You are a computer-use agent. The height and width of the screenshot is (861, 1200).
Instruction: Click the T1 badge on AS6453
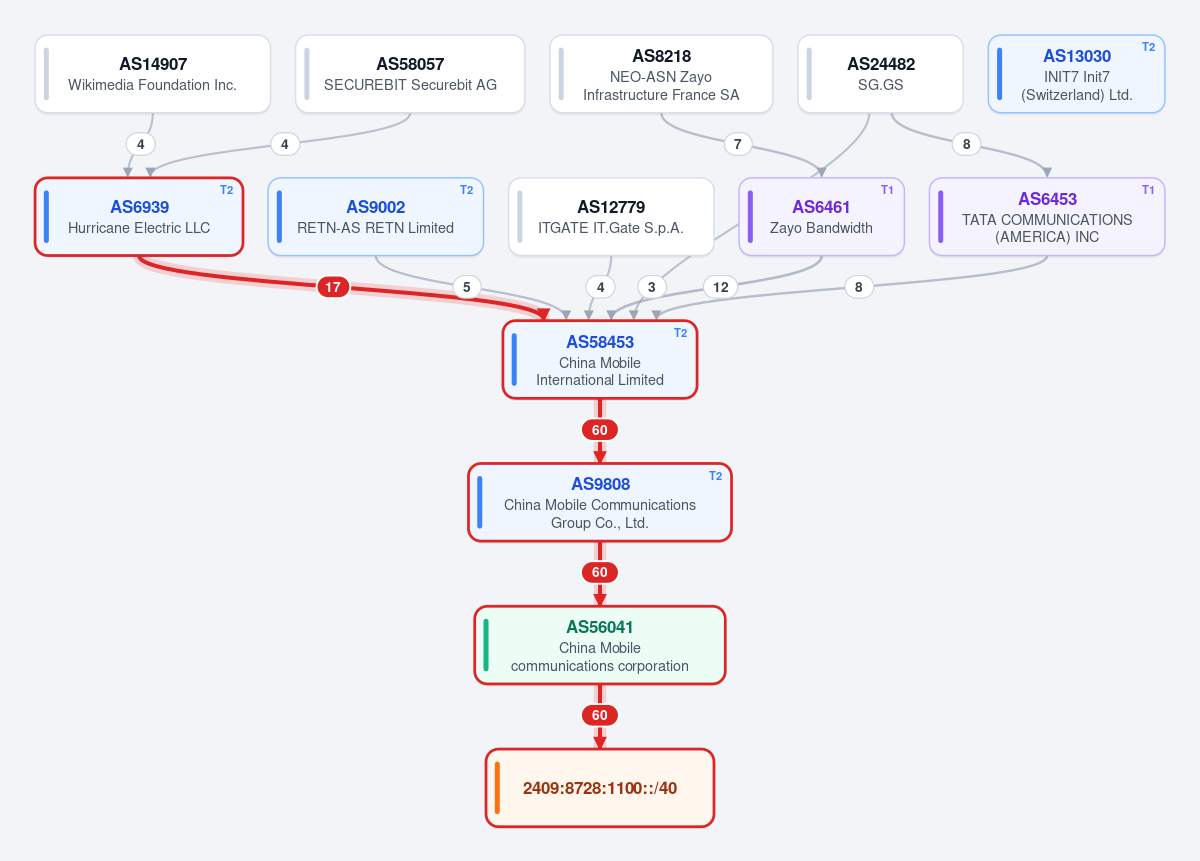[1148, 190]
